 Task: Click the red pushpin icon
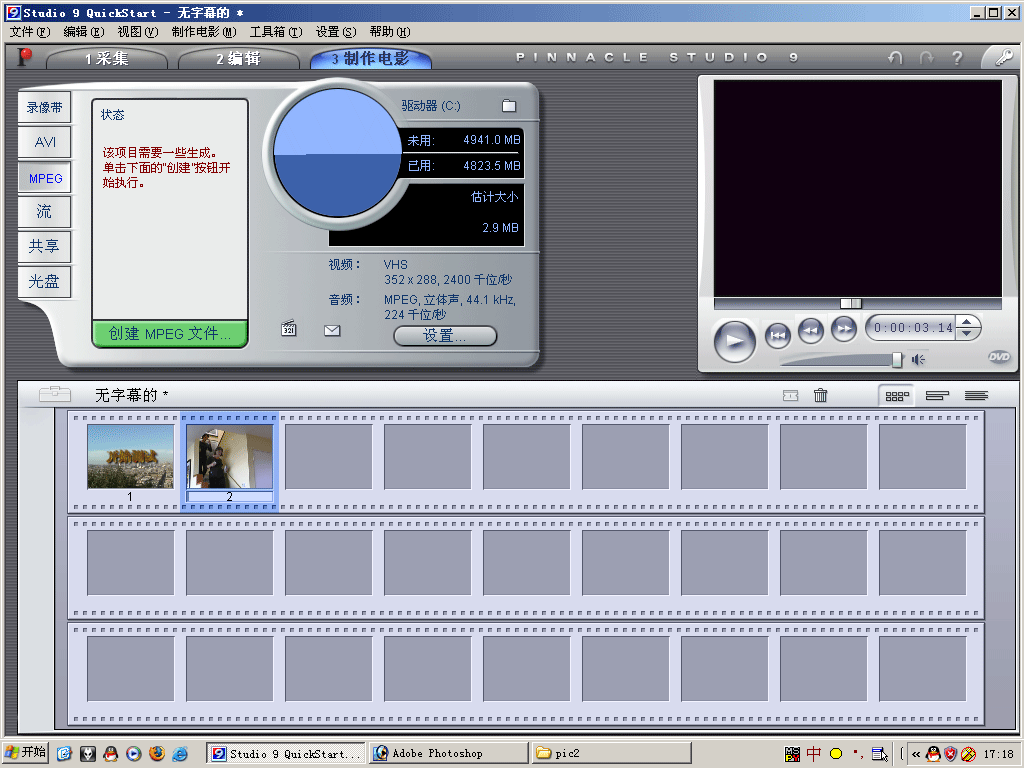click(25, 57)
